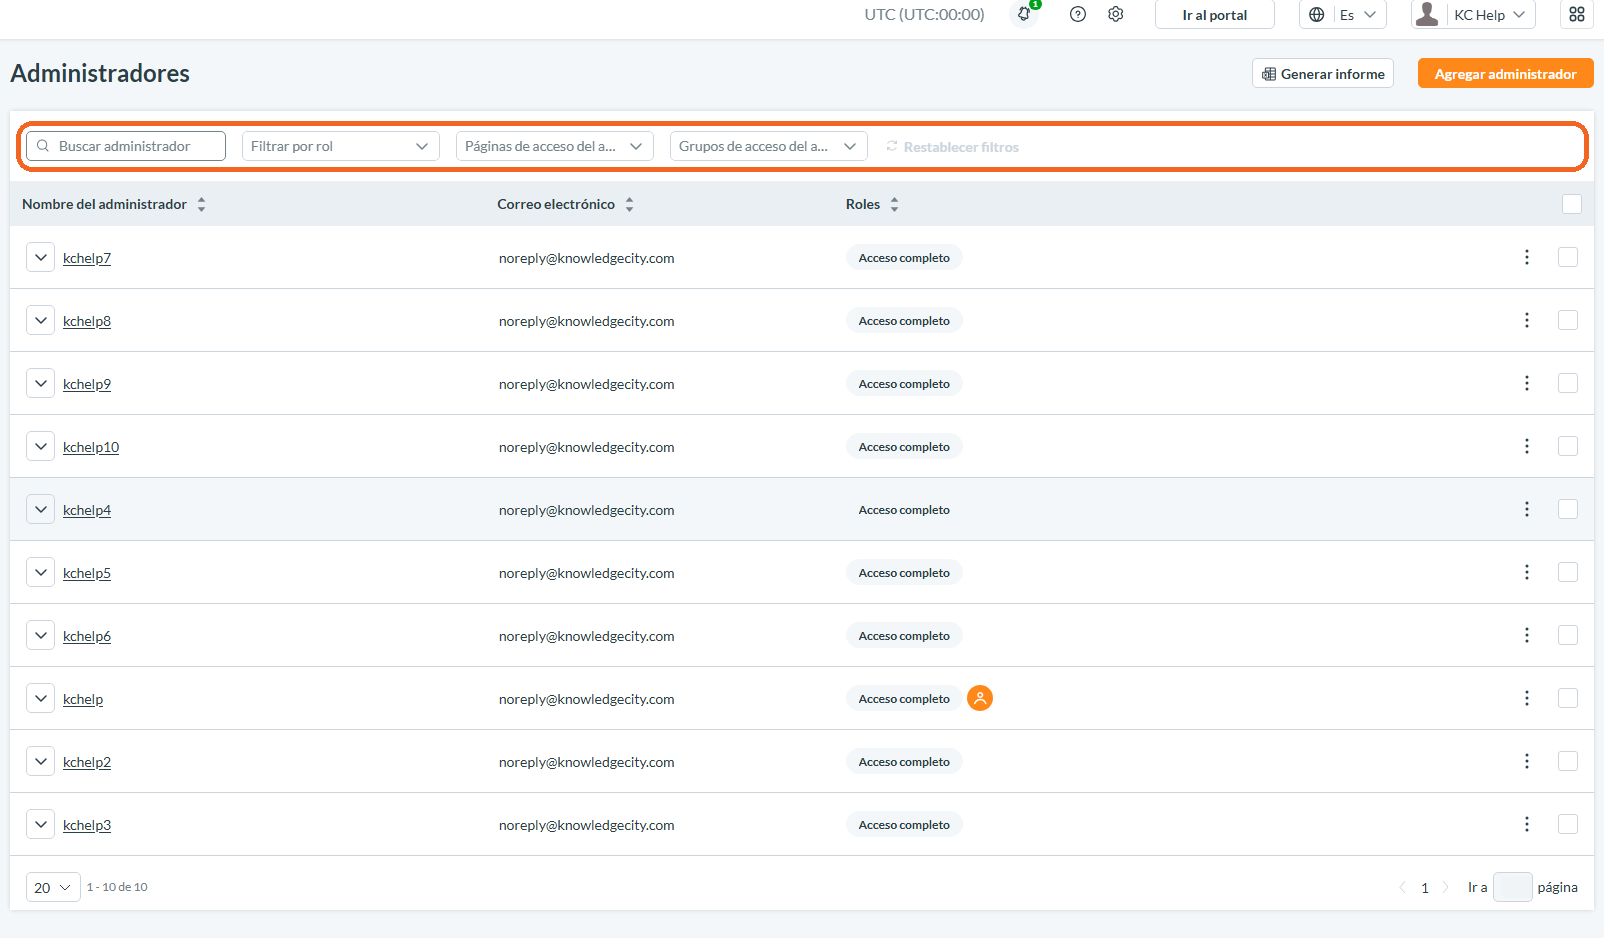Click the go-to-page number input

[x=1513, y=887]
